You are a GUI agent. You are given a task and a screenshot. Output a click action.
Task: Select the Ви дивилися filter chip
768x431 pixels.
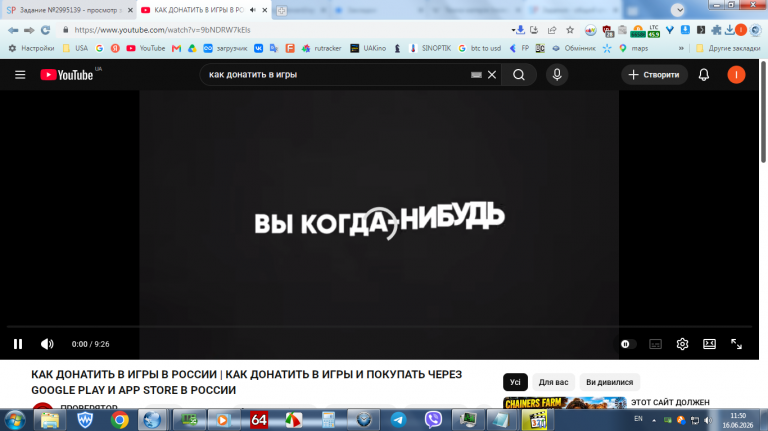click(609, 382)
